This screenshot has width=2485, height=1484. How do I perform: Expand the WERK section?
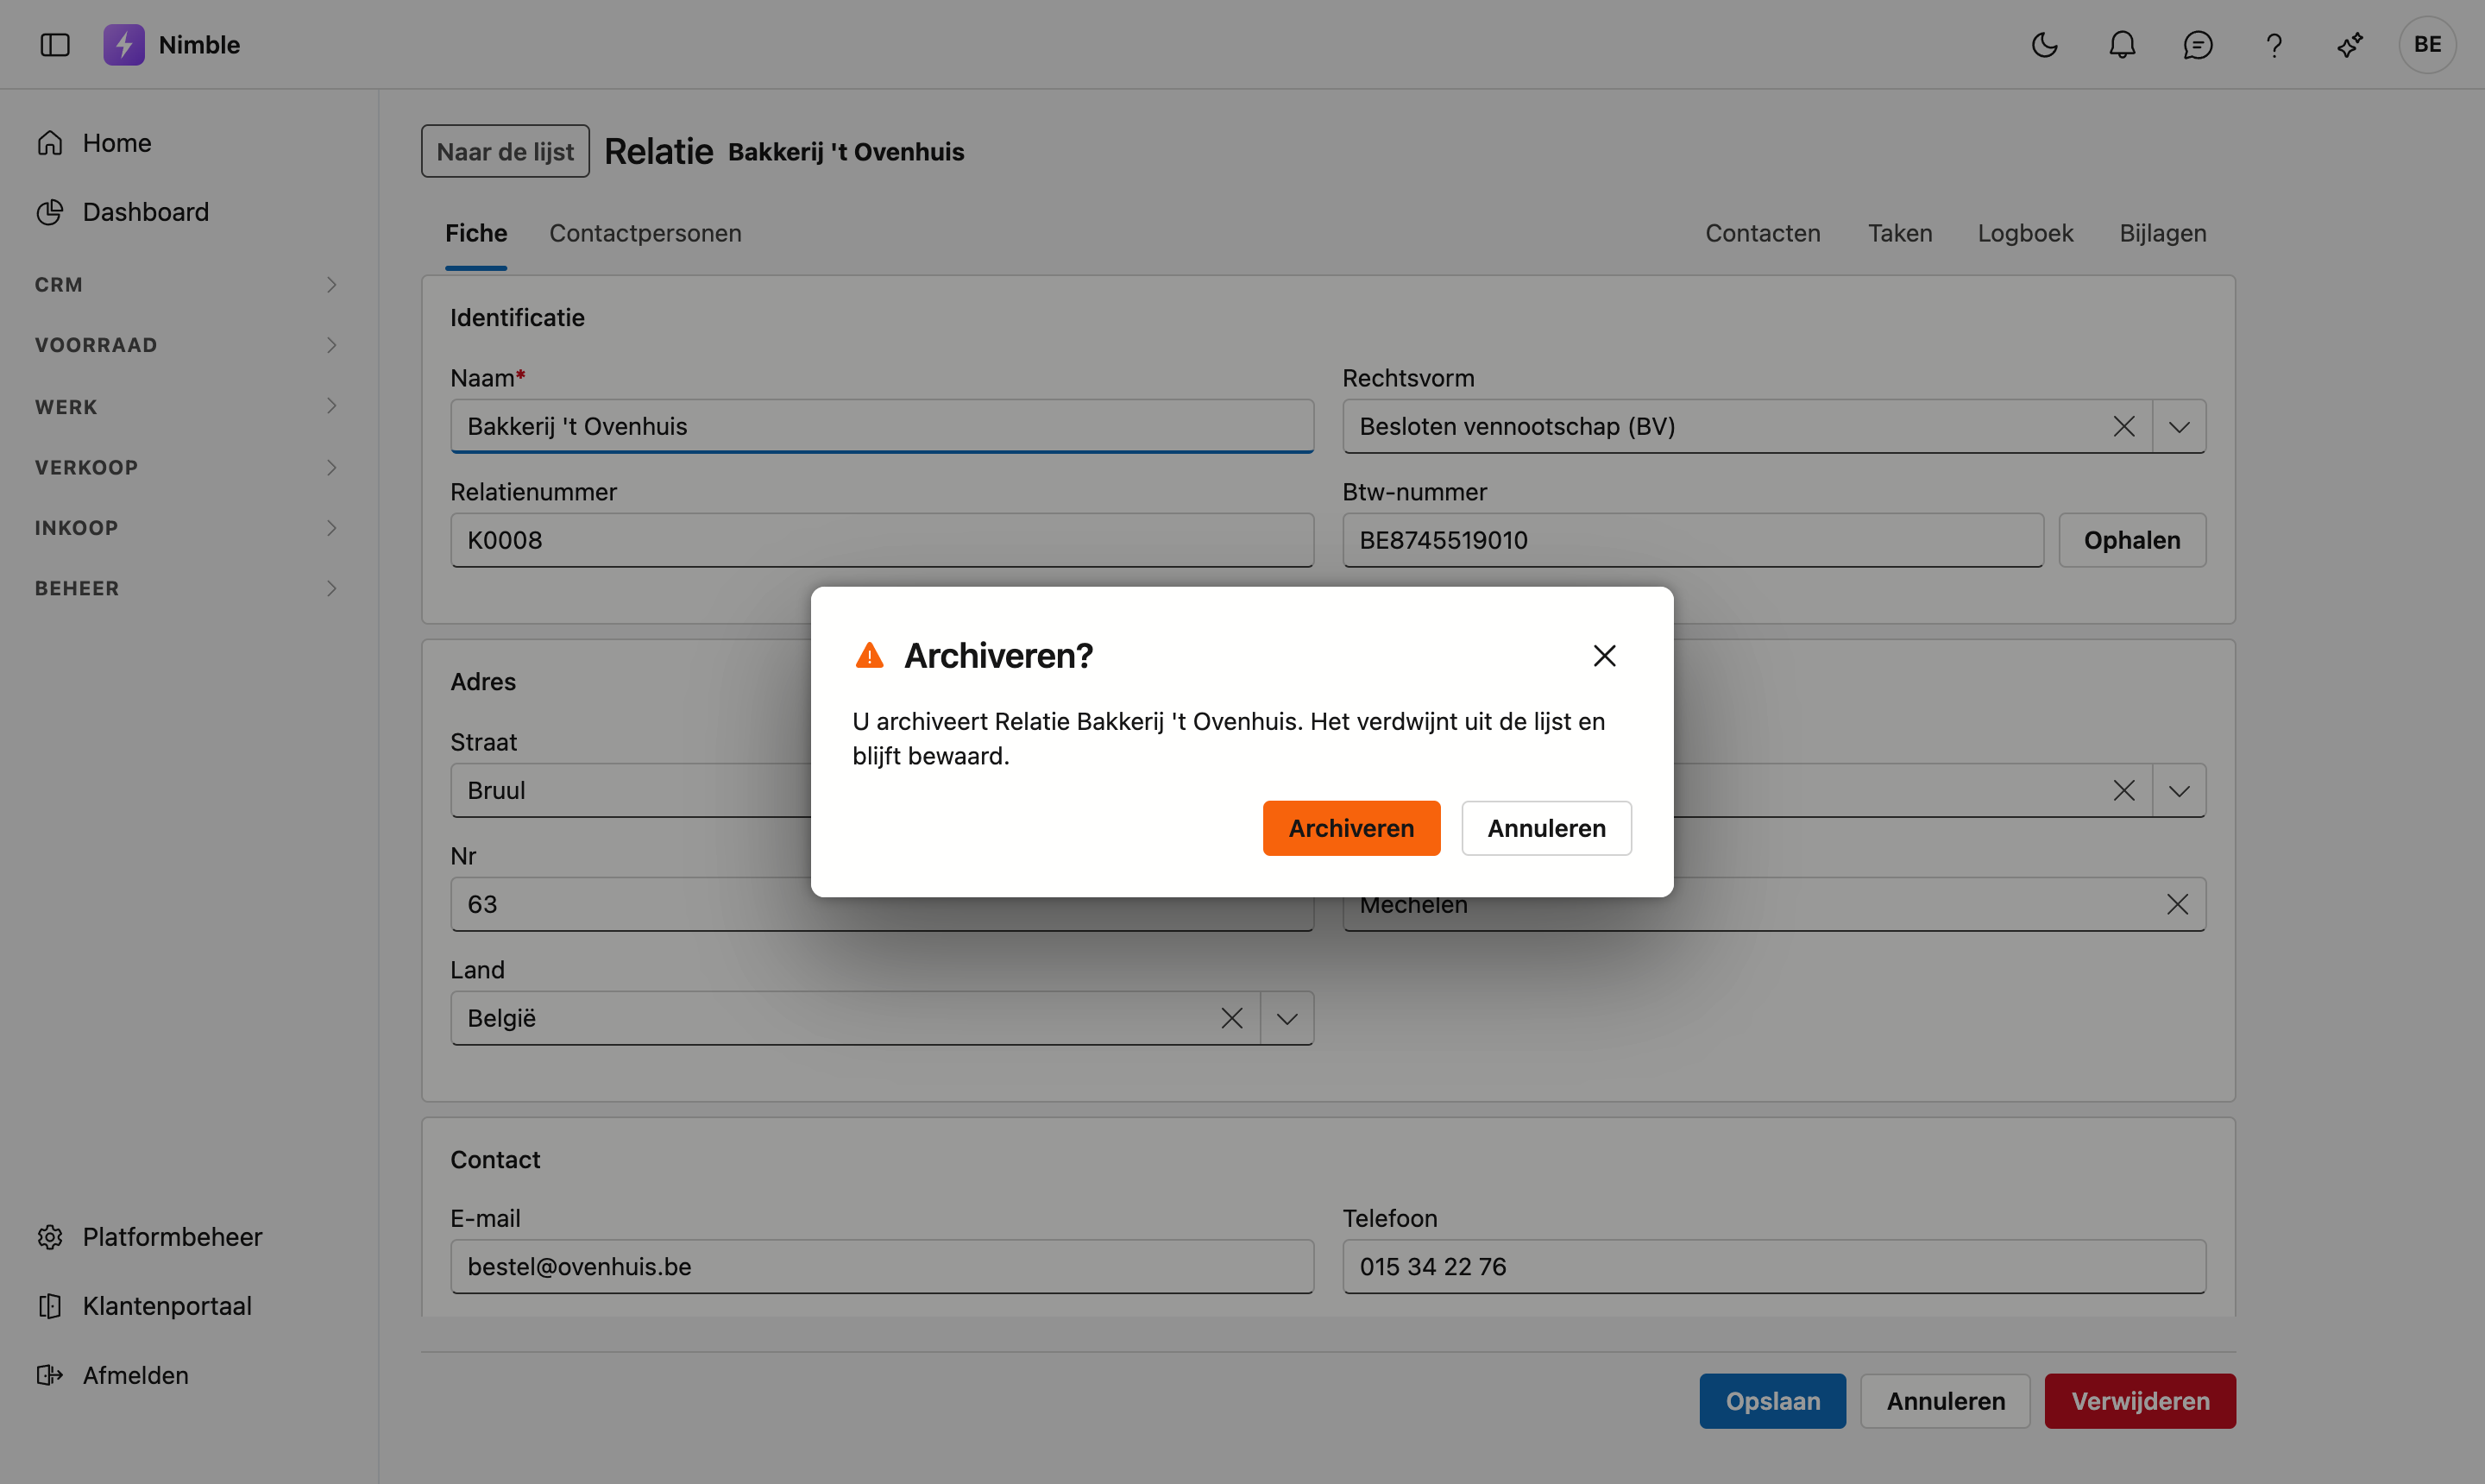tap(187, 406)
